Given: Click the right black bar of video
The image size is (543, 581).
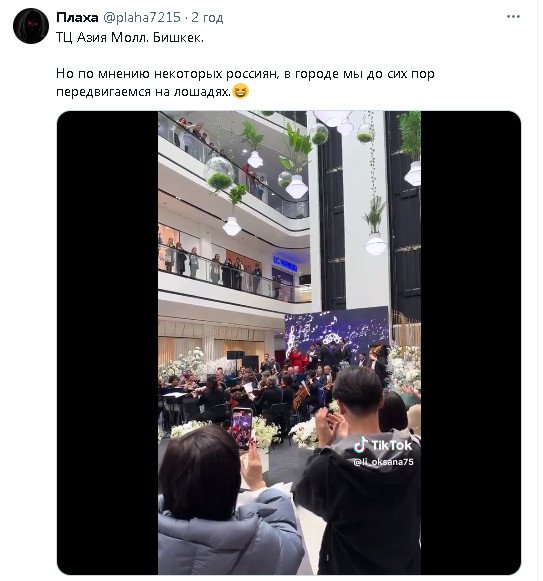Looking at the screenshot, I should tap(471, 343).
